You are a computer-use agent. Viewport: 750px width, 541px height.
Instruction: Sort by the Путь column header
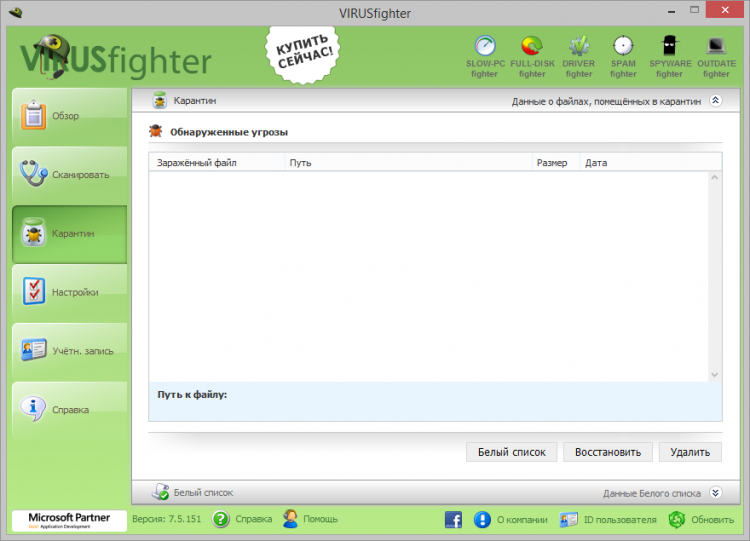[x=409, y=163]
